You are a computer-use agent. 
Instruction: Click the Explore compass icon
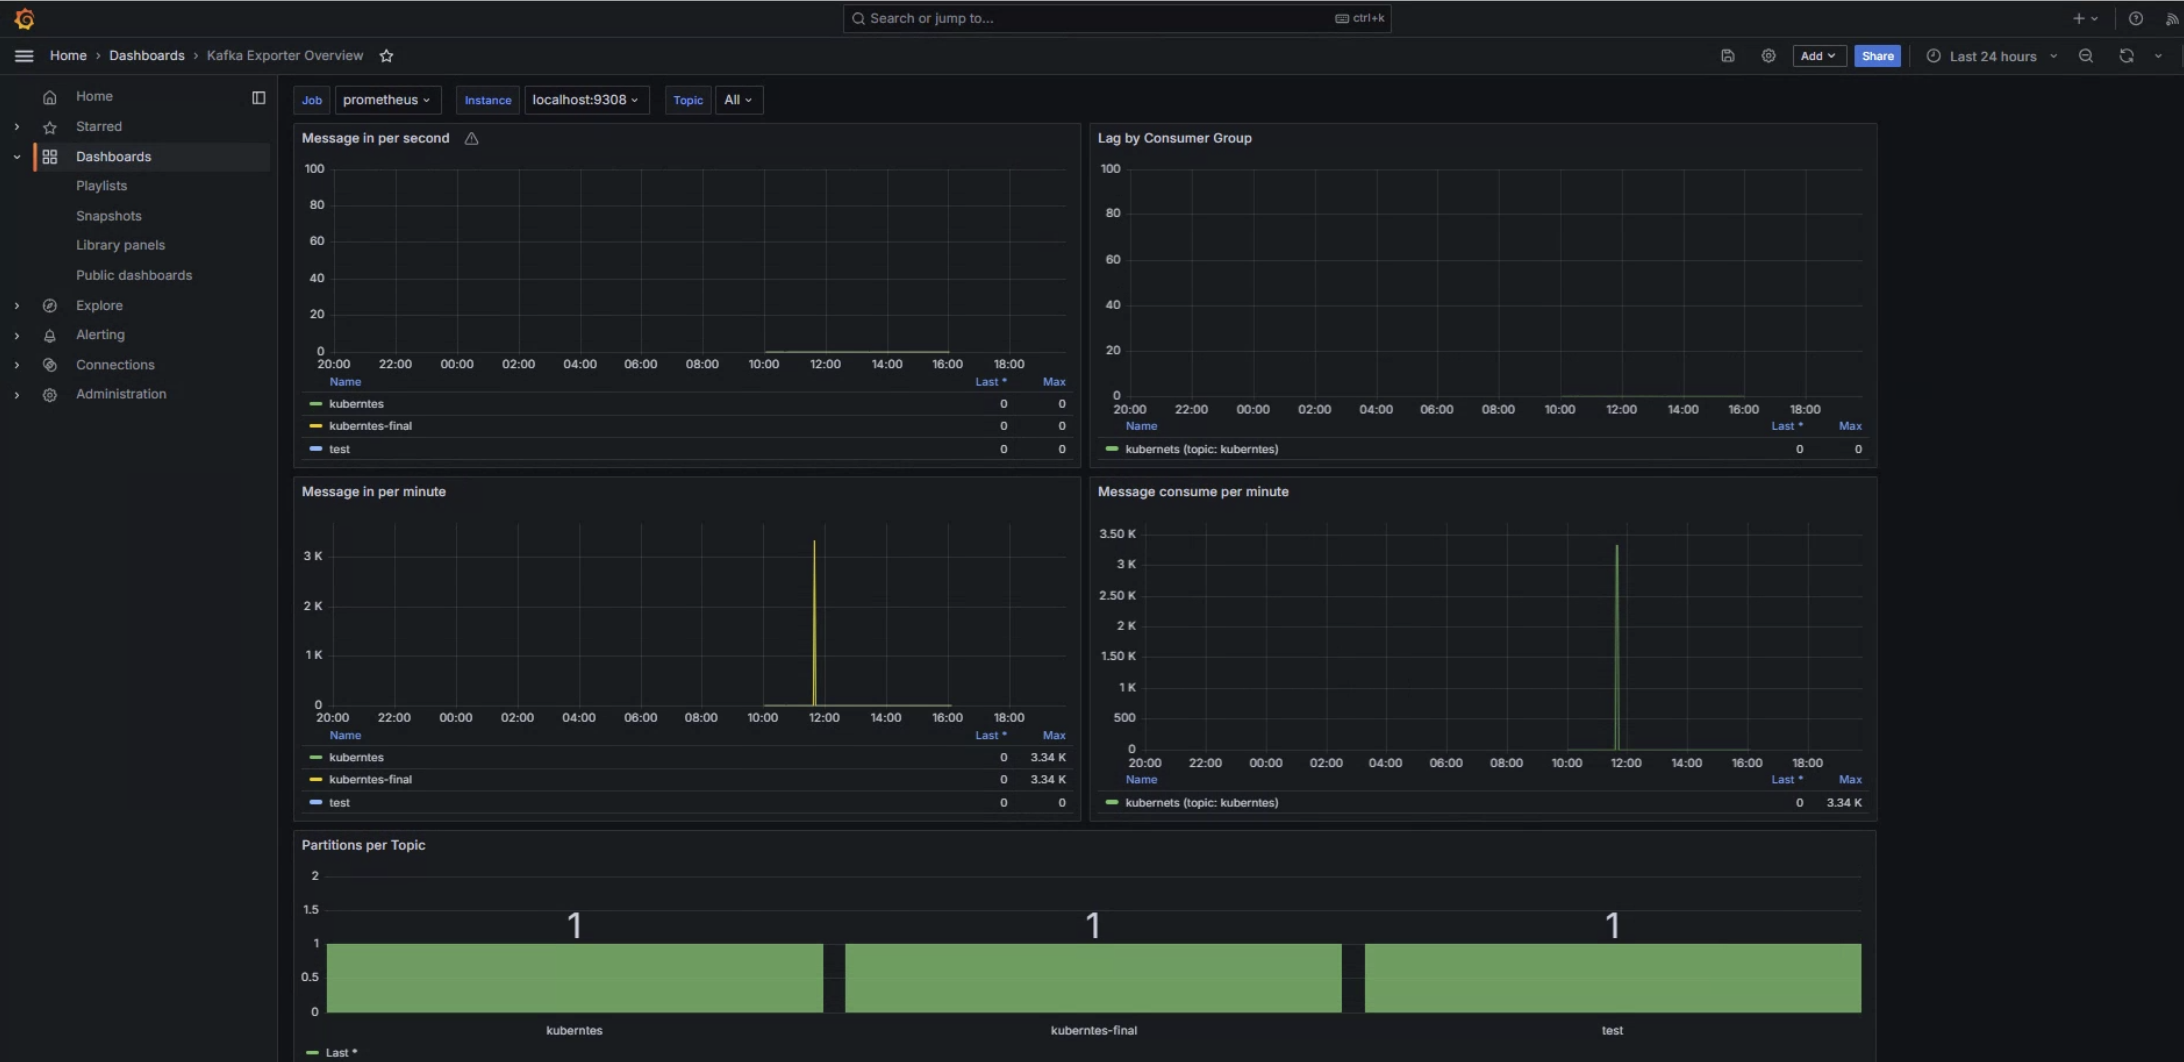pyautogui.click(x=50, y=306)
